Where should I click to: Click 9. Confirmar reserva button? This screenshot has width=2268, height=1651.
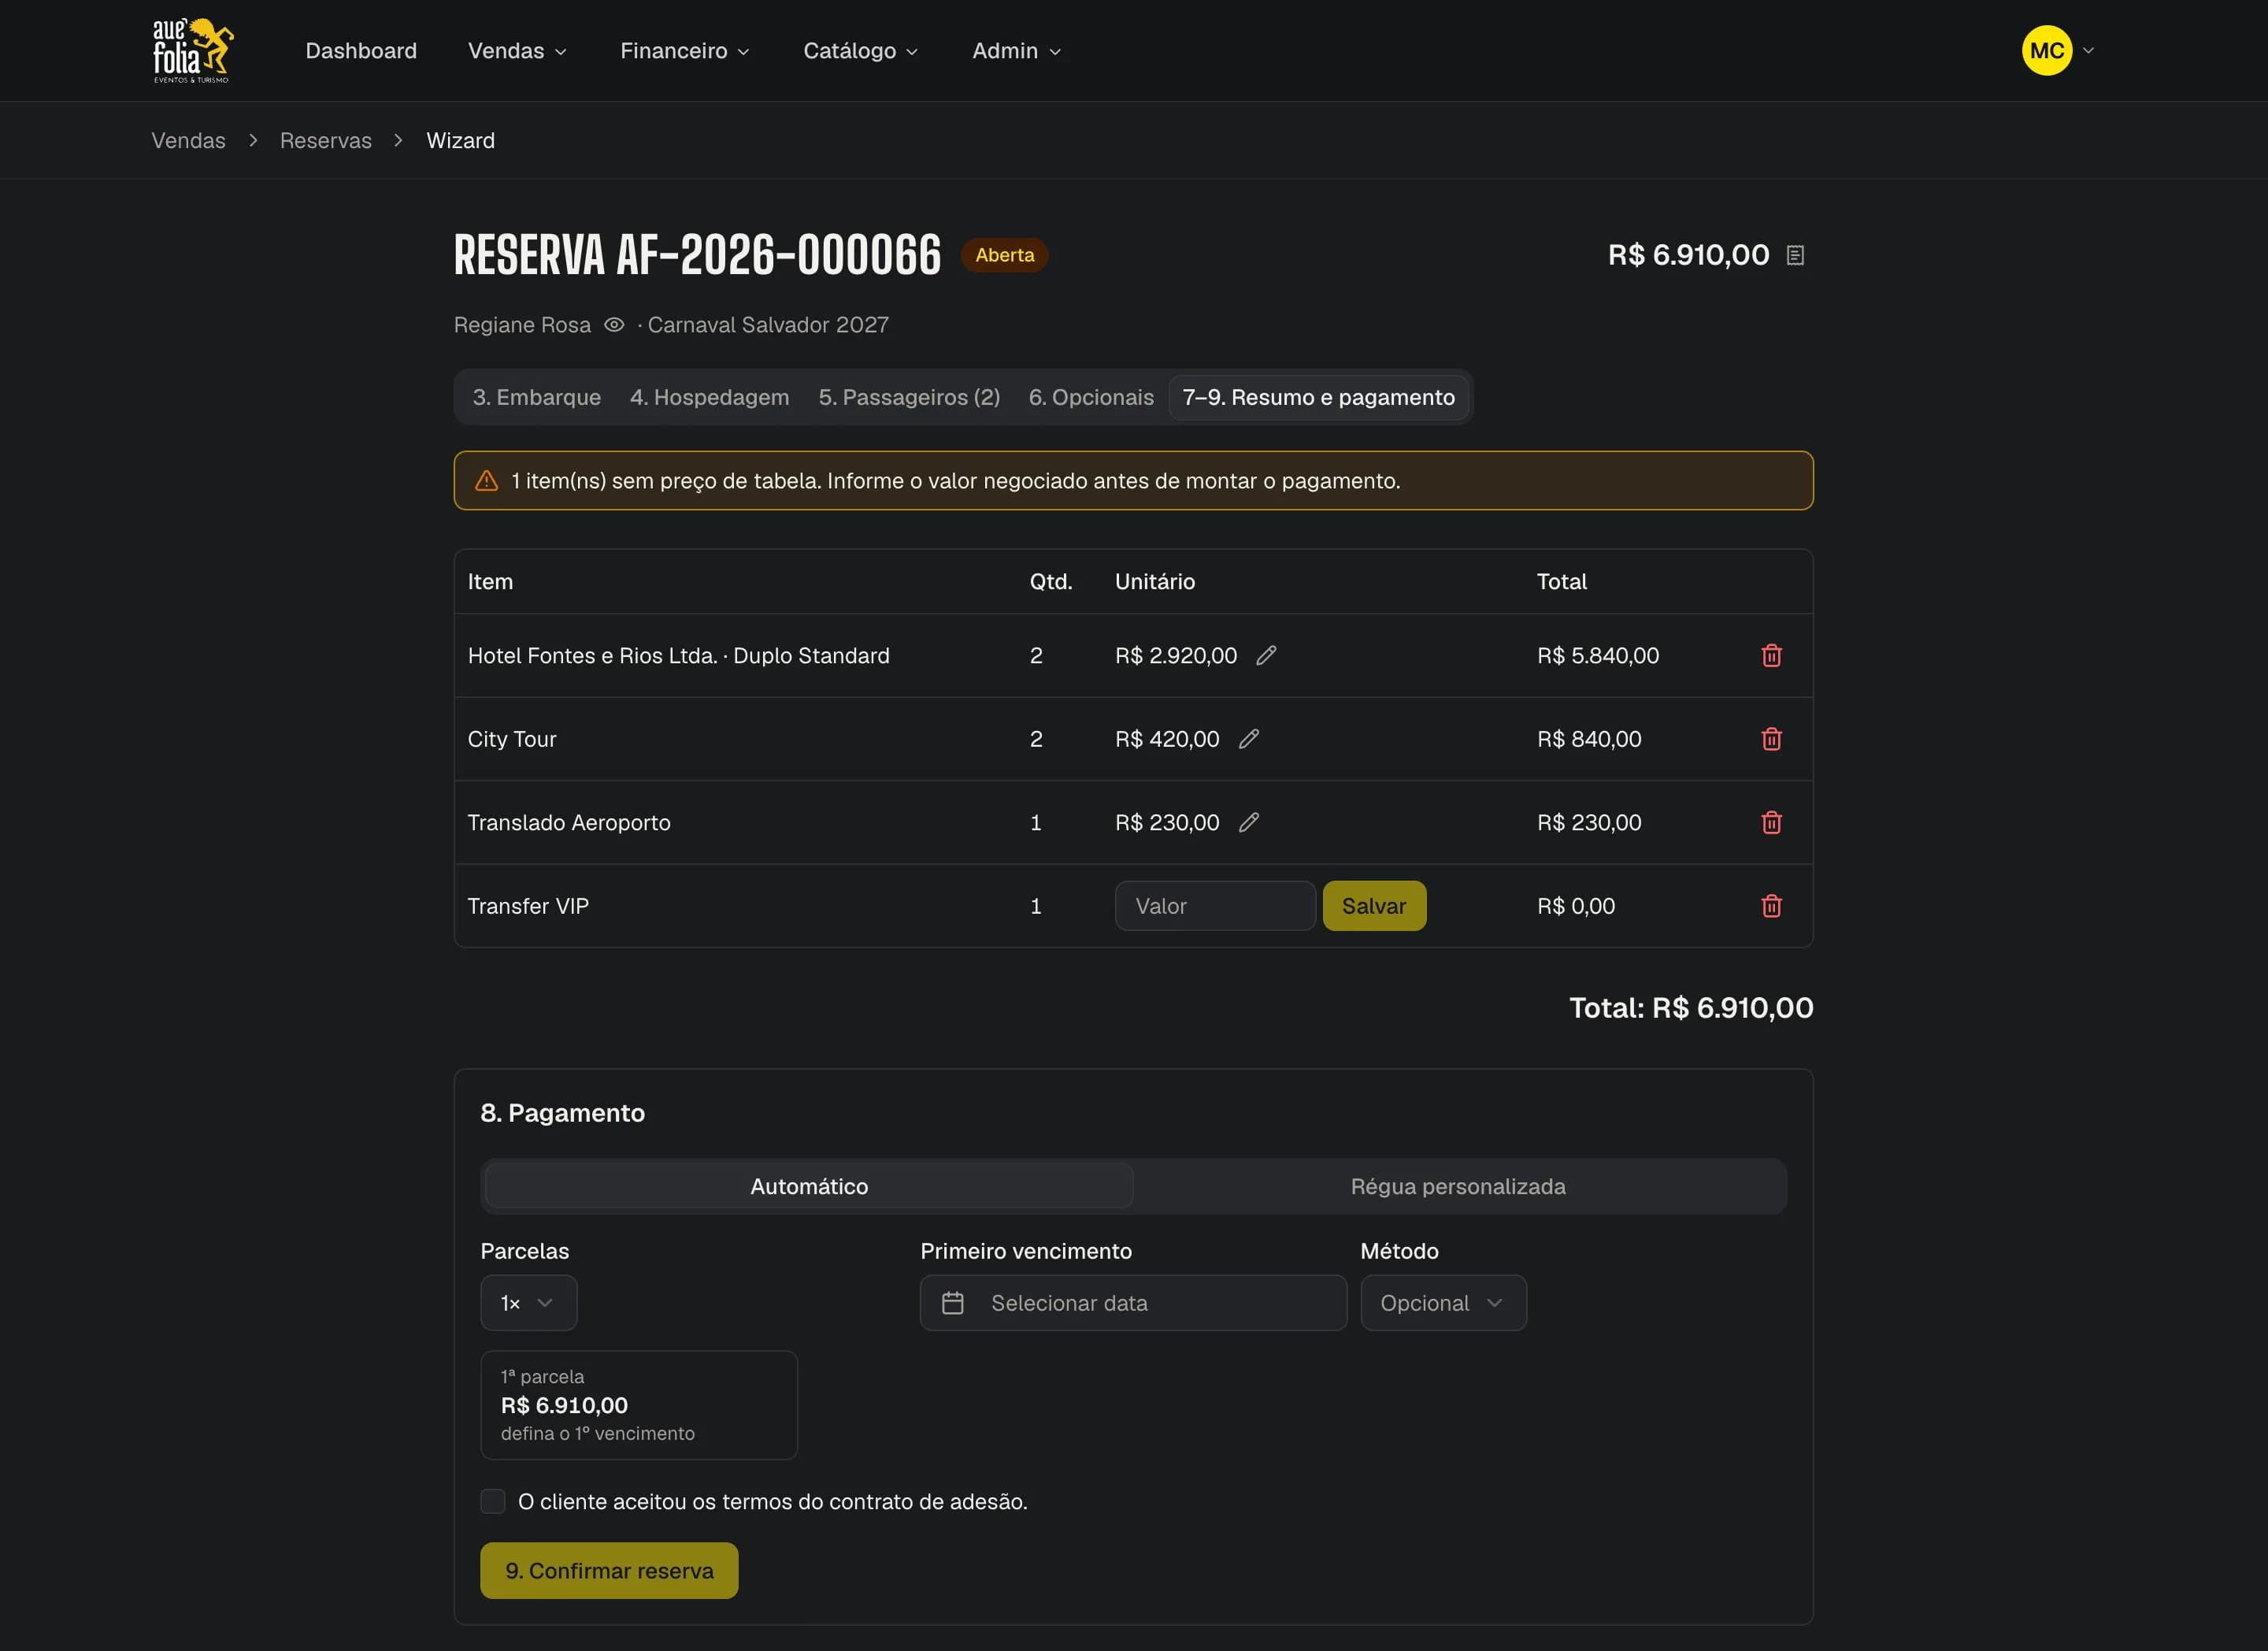coord(609,1570)
